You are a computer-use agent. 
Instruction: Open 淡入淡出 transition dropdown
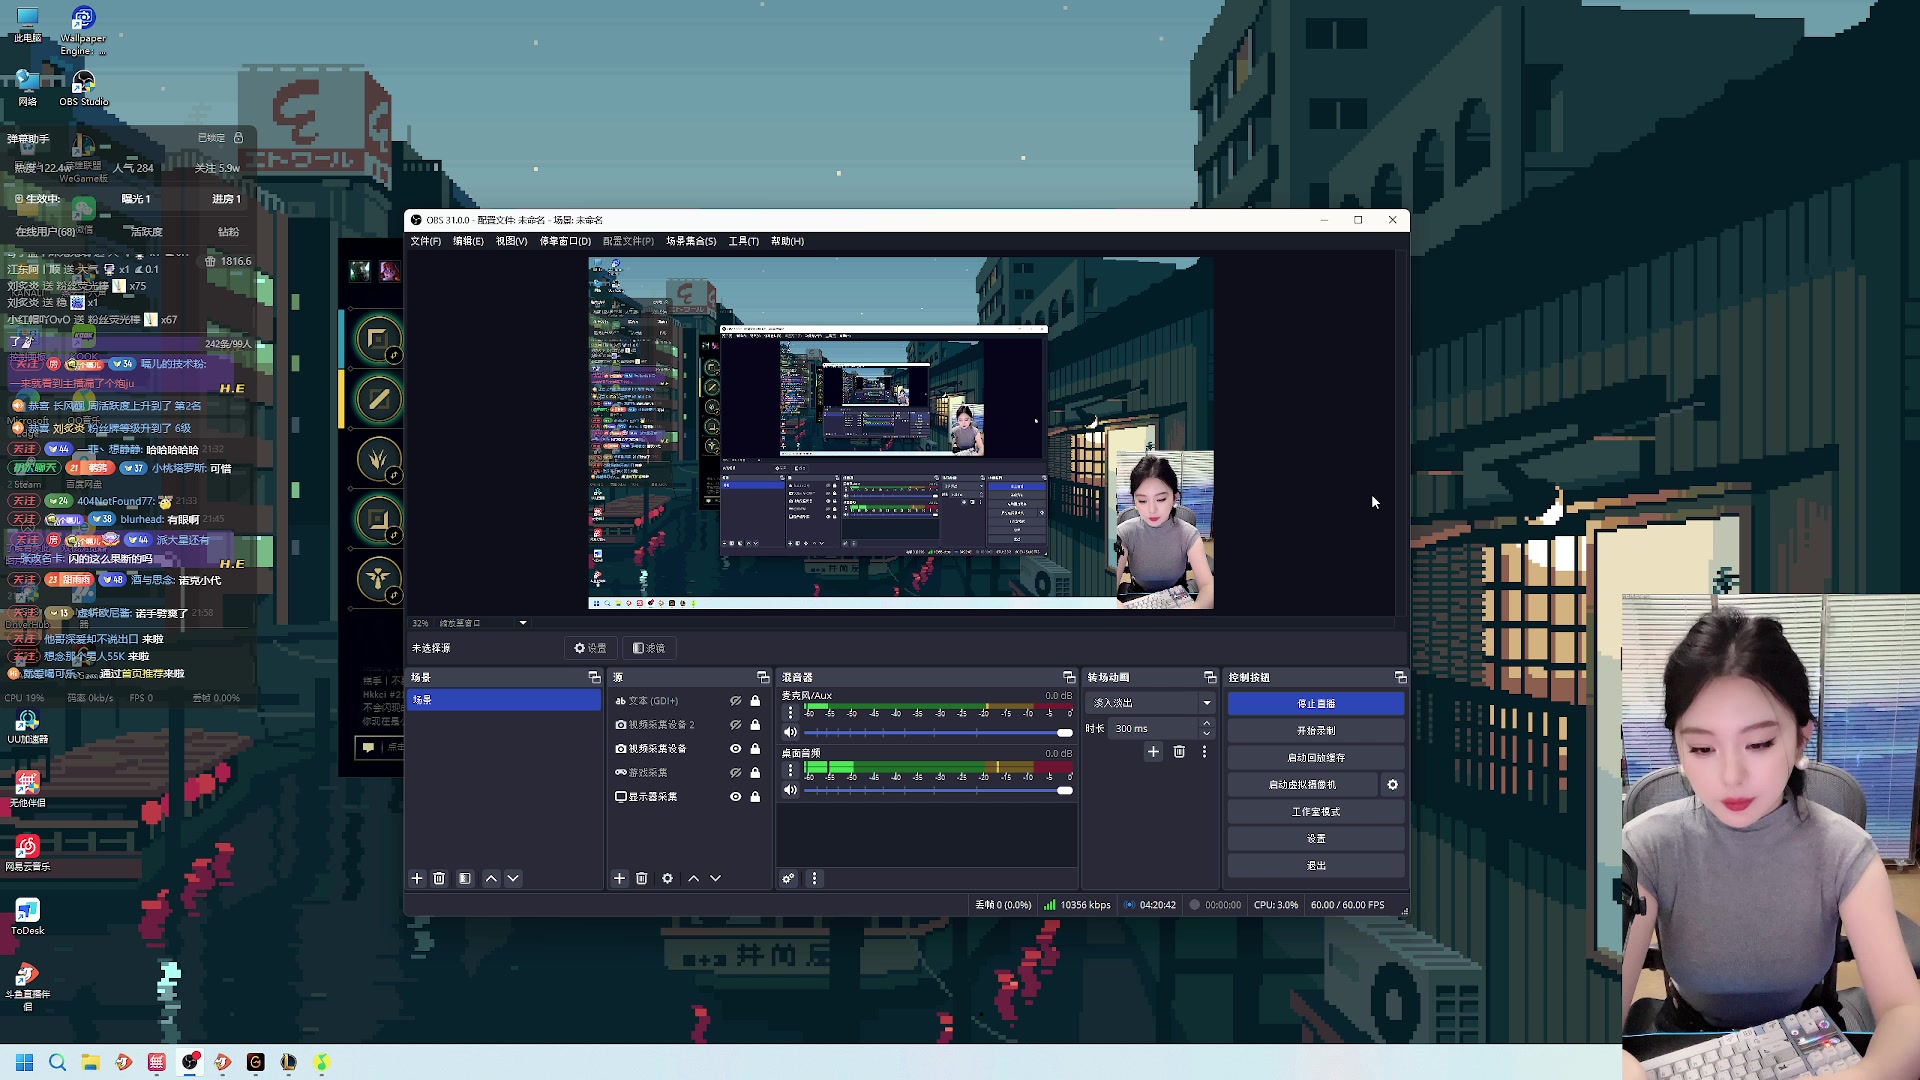click(1151, 703)
